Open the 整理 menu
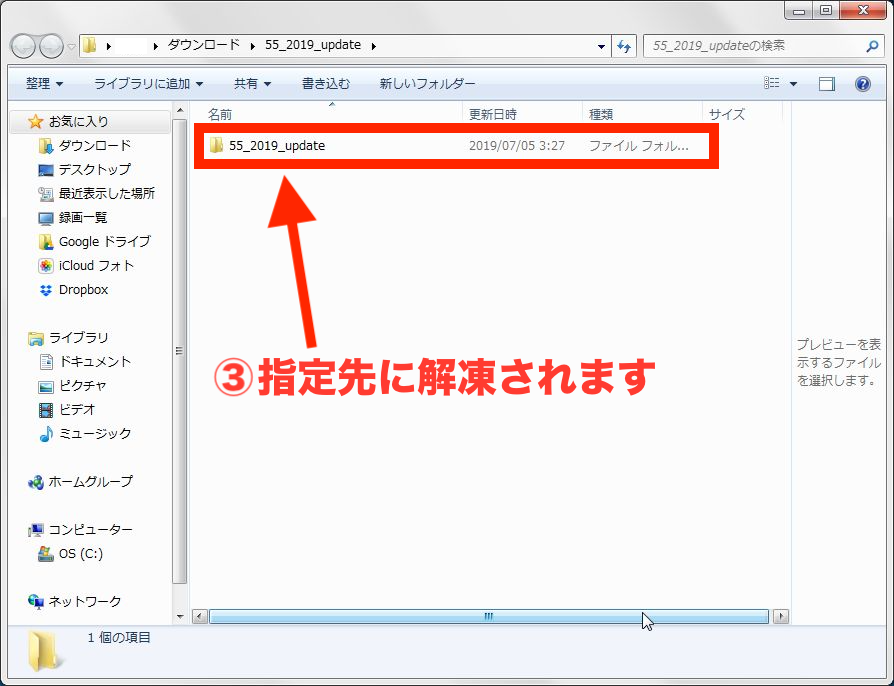The width and height of the screenshot is (894, 686). 44,84
